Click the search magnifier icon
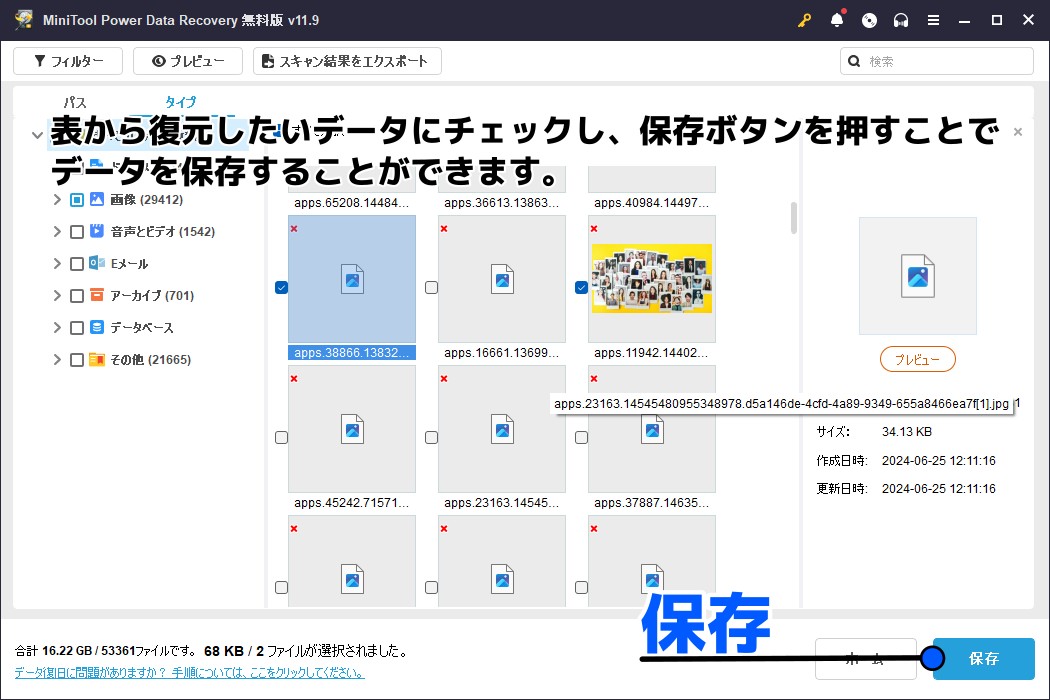The height and width of the screenshot is (700, 1050). point(854,61)
